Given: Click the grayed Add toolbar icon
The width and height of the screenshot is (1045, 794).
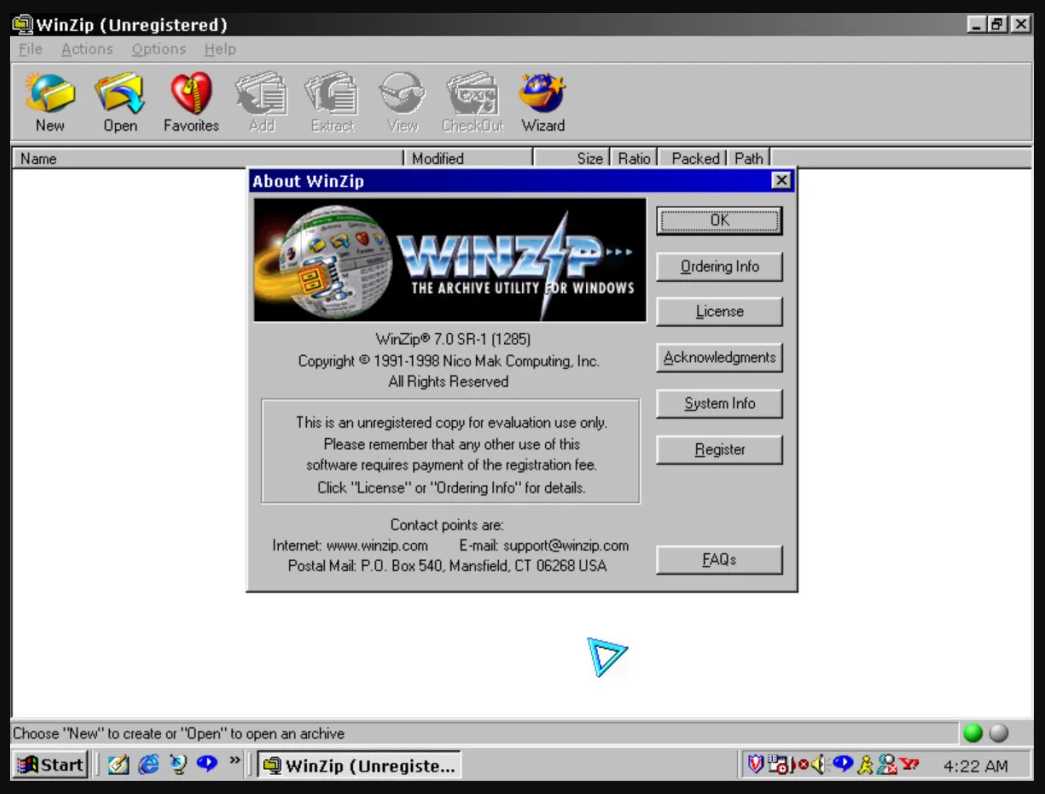Looking at the screenshot, I should click(262, 101).
